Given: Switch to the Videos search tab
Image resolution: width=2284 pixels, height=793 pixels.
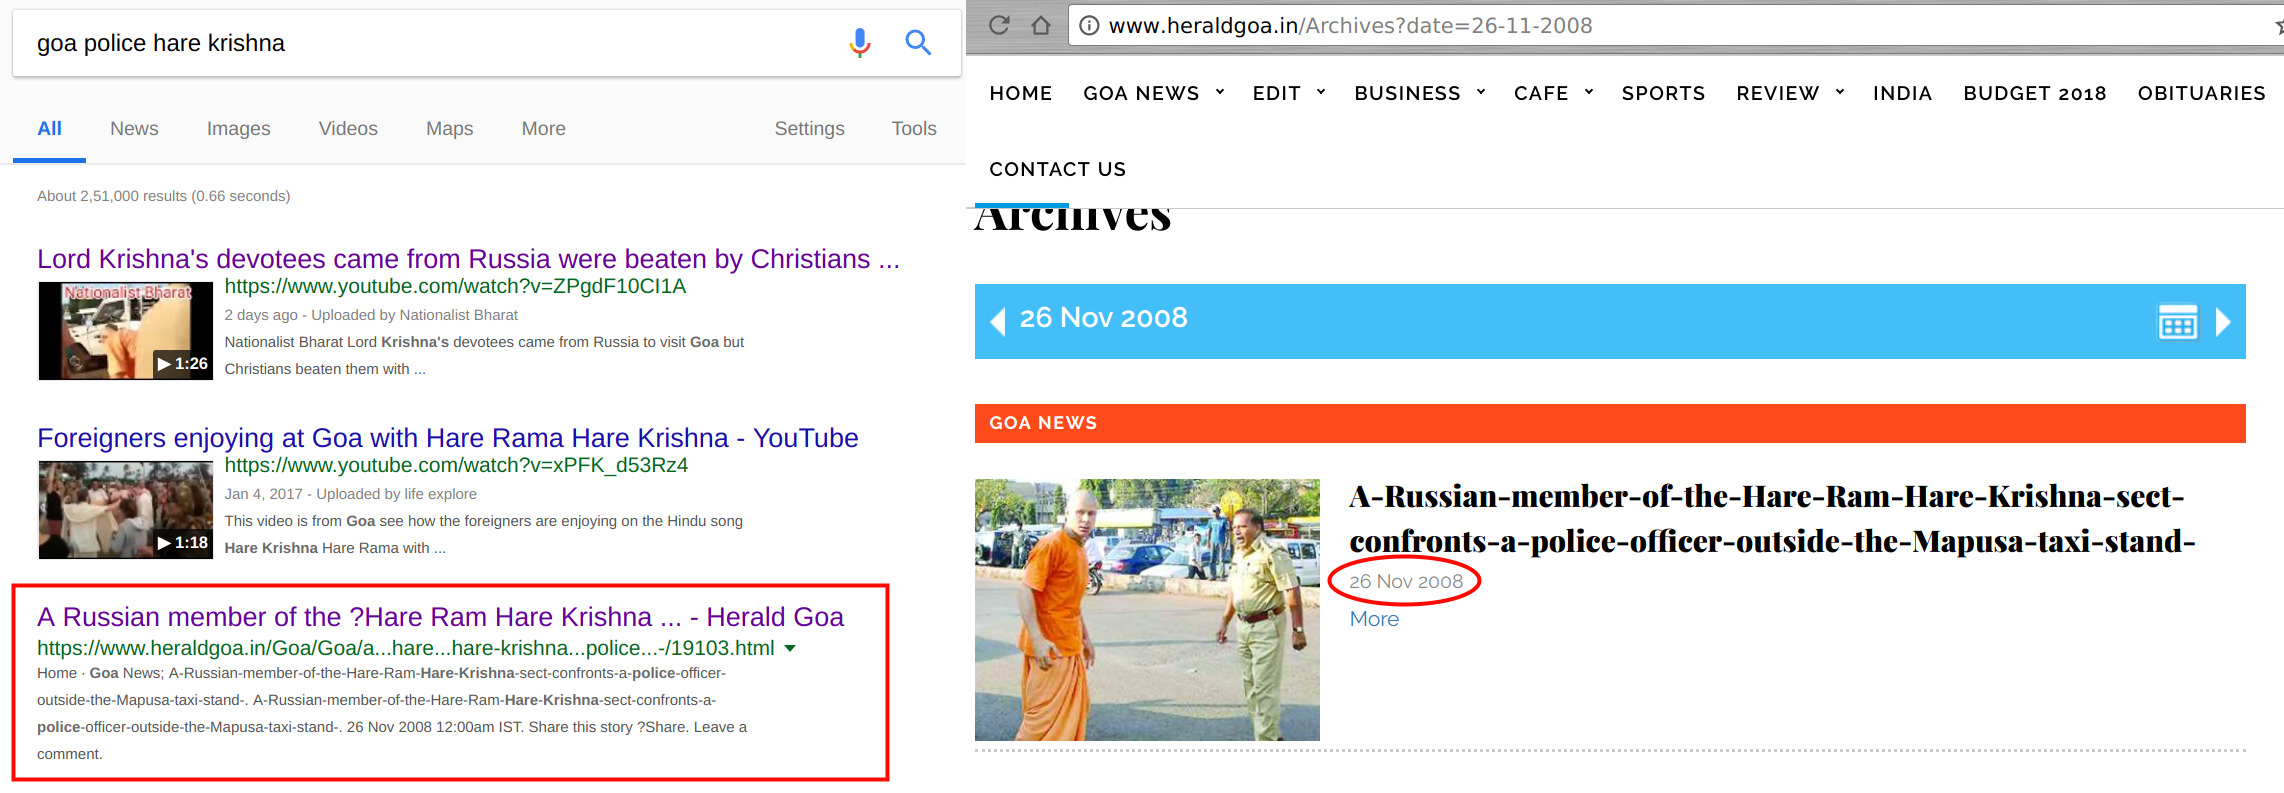Looking at the screenshot, I should pos(348,129).
